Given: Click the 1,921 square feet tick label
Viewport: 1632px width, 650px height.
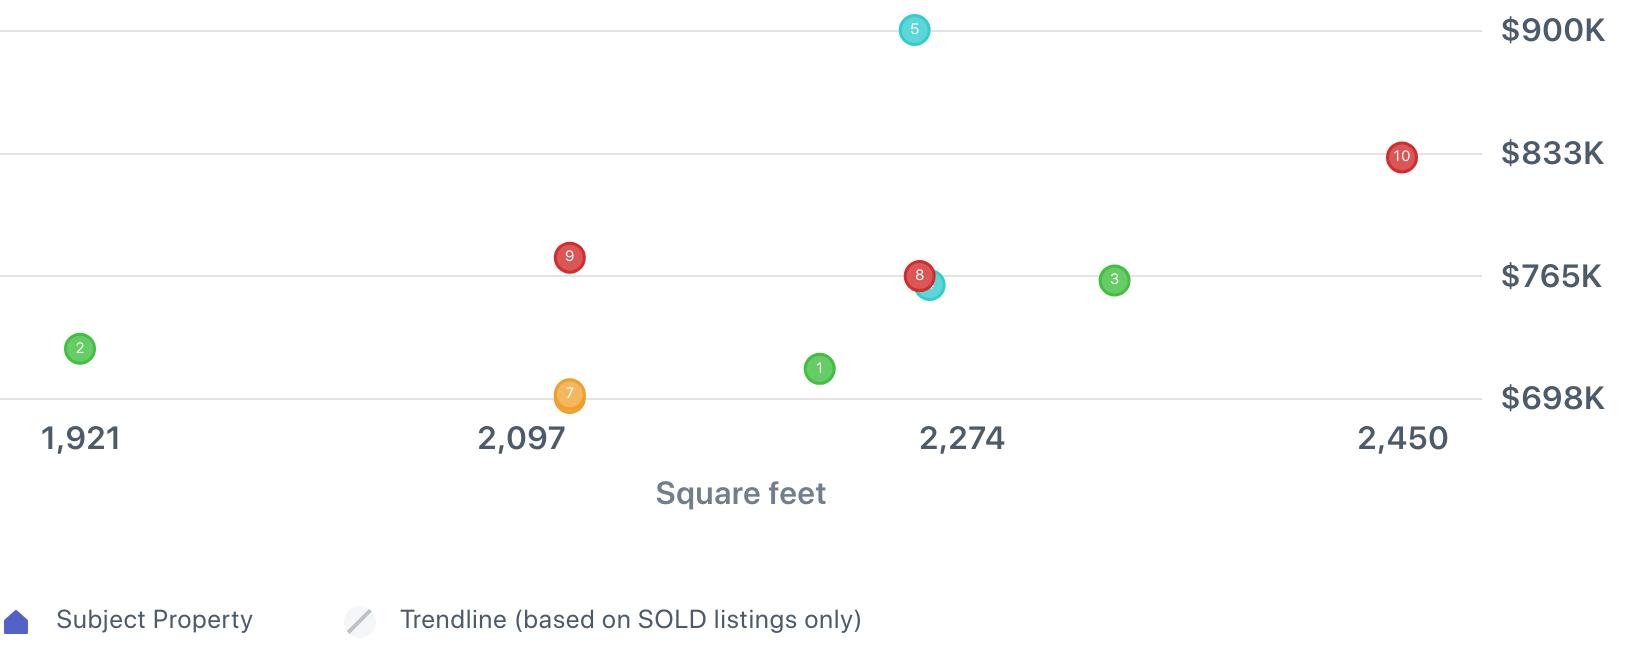Looking at the screenshot, I should (x=81, y=438).
